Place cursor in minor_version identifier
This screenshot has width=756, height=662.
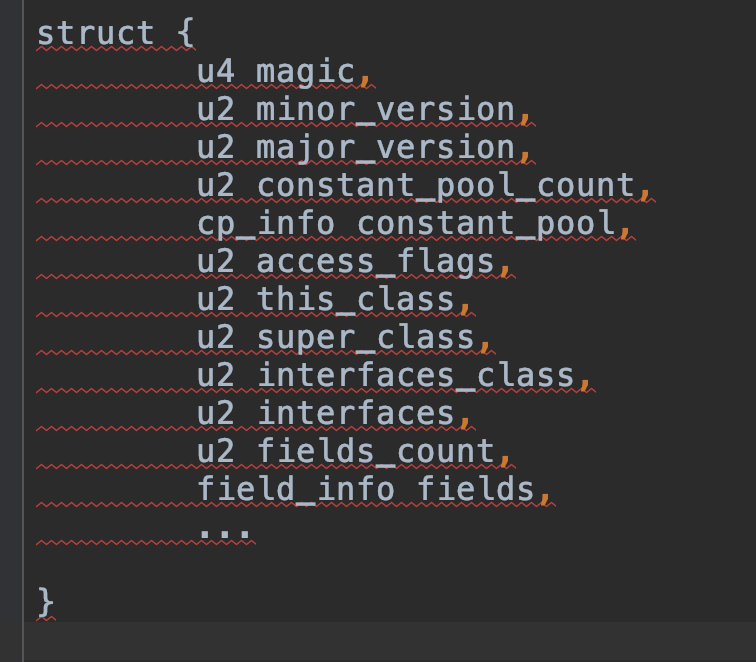tap(386, 109)
